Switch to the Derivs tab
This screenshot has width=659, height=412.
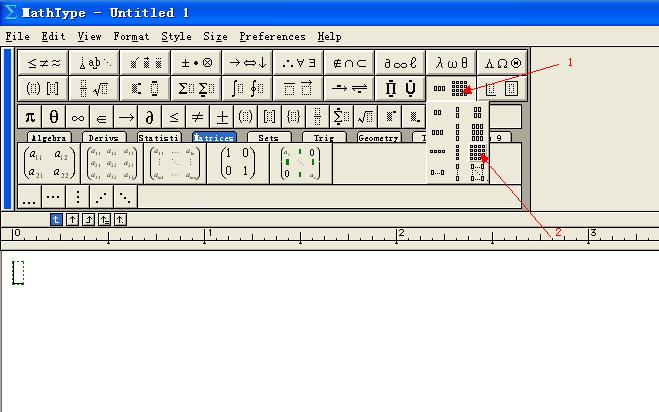pos(104,137)
